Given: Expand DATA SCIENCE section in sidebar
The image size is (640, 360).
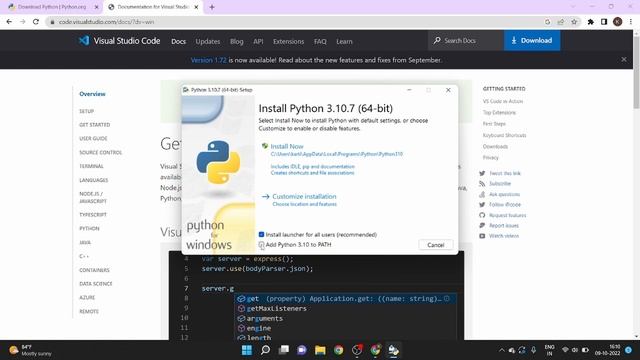Looking at the screenshot, I should click(96, 284).
